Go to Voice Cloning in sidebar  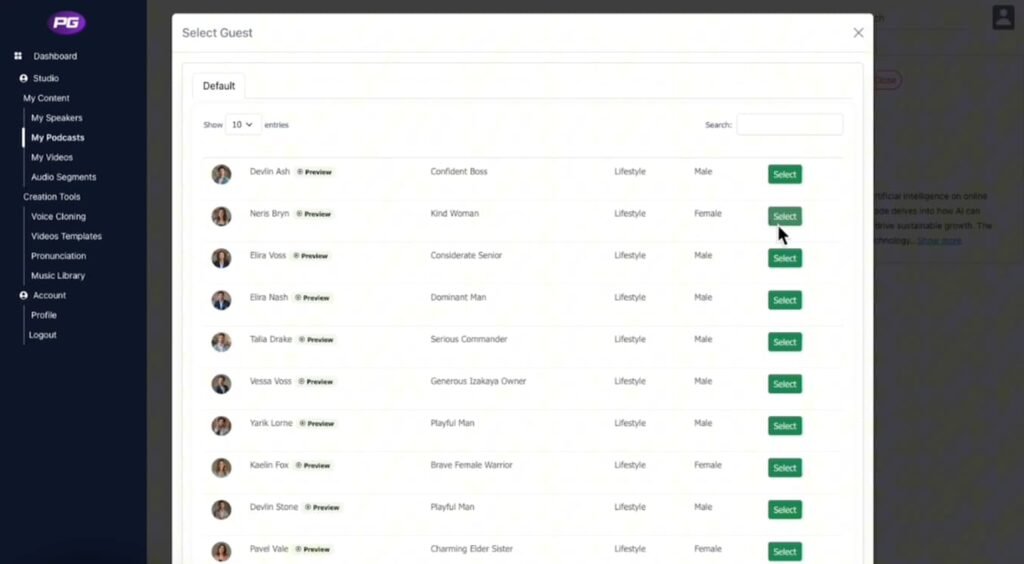(x=58, y=216)
